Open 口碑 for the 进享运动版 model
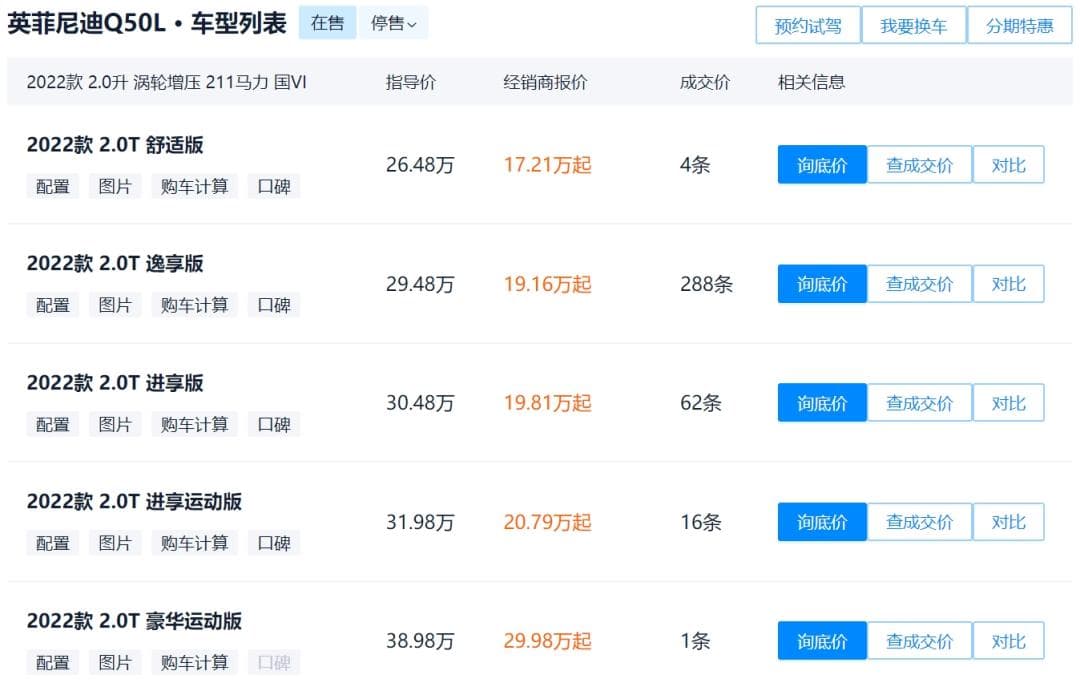 274,543
